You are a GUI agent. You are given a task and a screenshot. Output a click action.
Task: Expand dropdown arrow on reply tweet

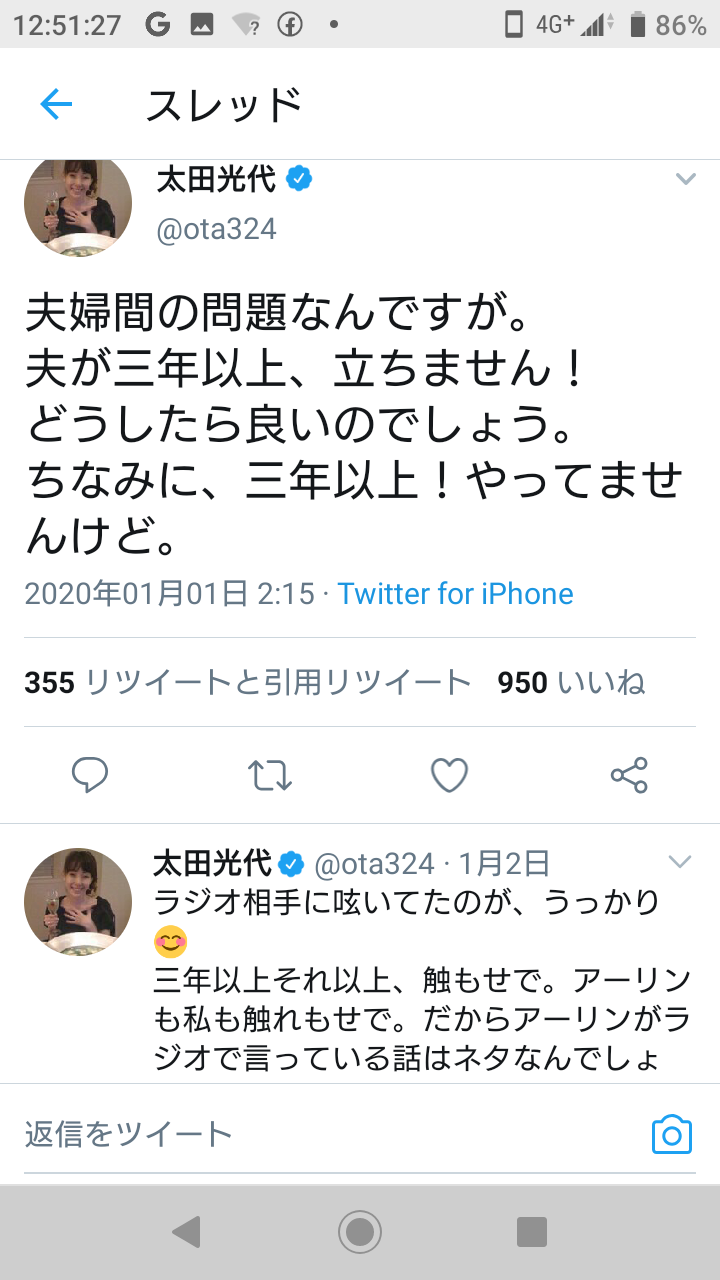coord(680,862)
